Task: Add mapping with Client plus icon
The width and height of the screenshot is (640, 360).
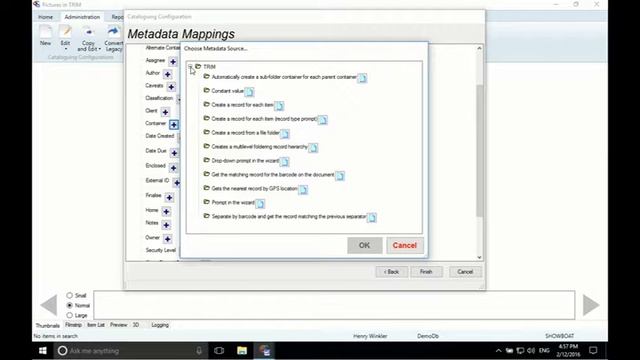Action: [x=165, y=112]
